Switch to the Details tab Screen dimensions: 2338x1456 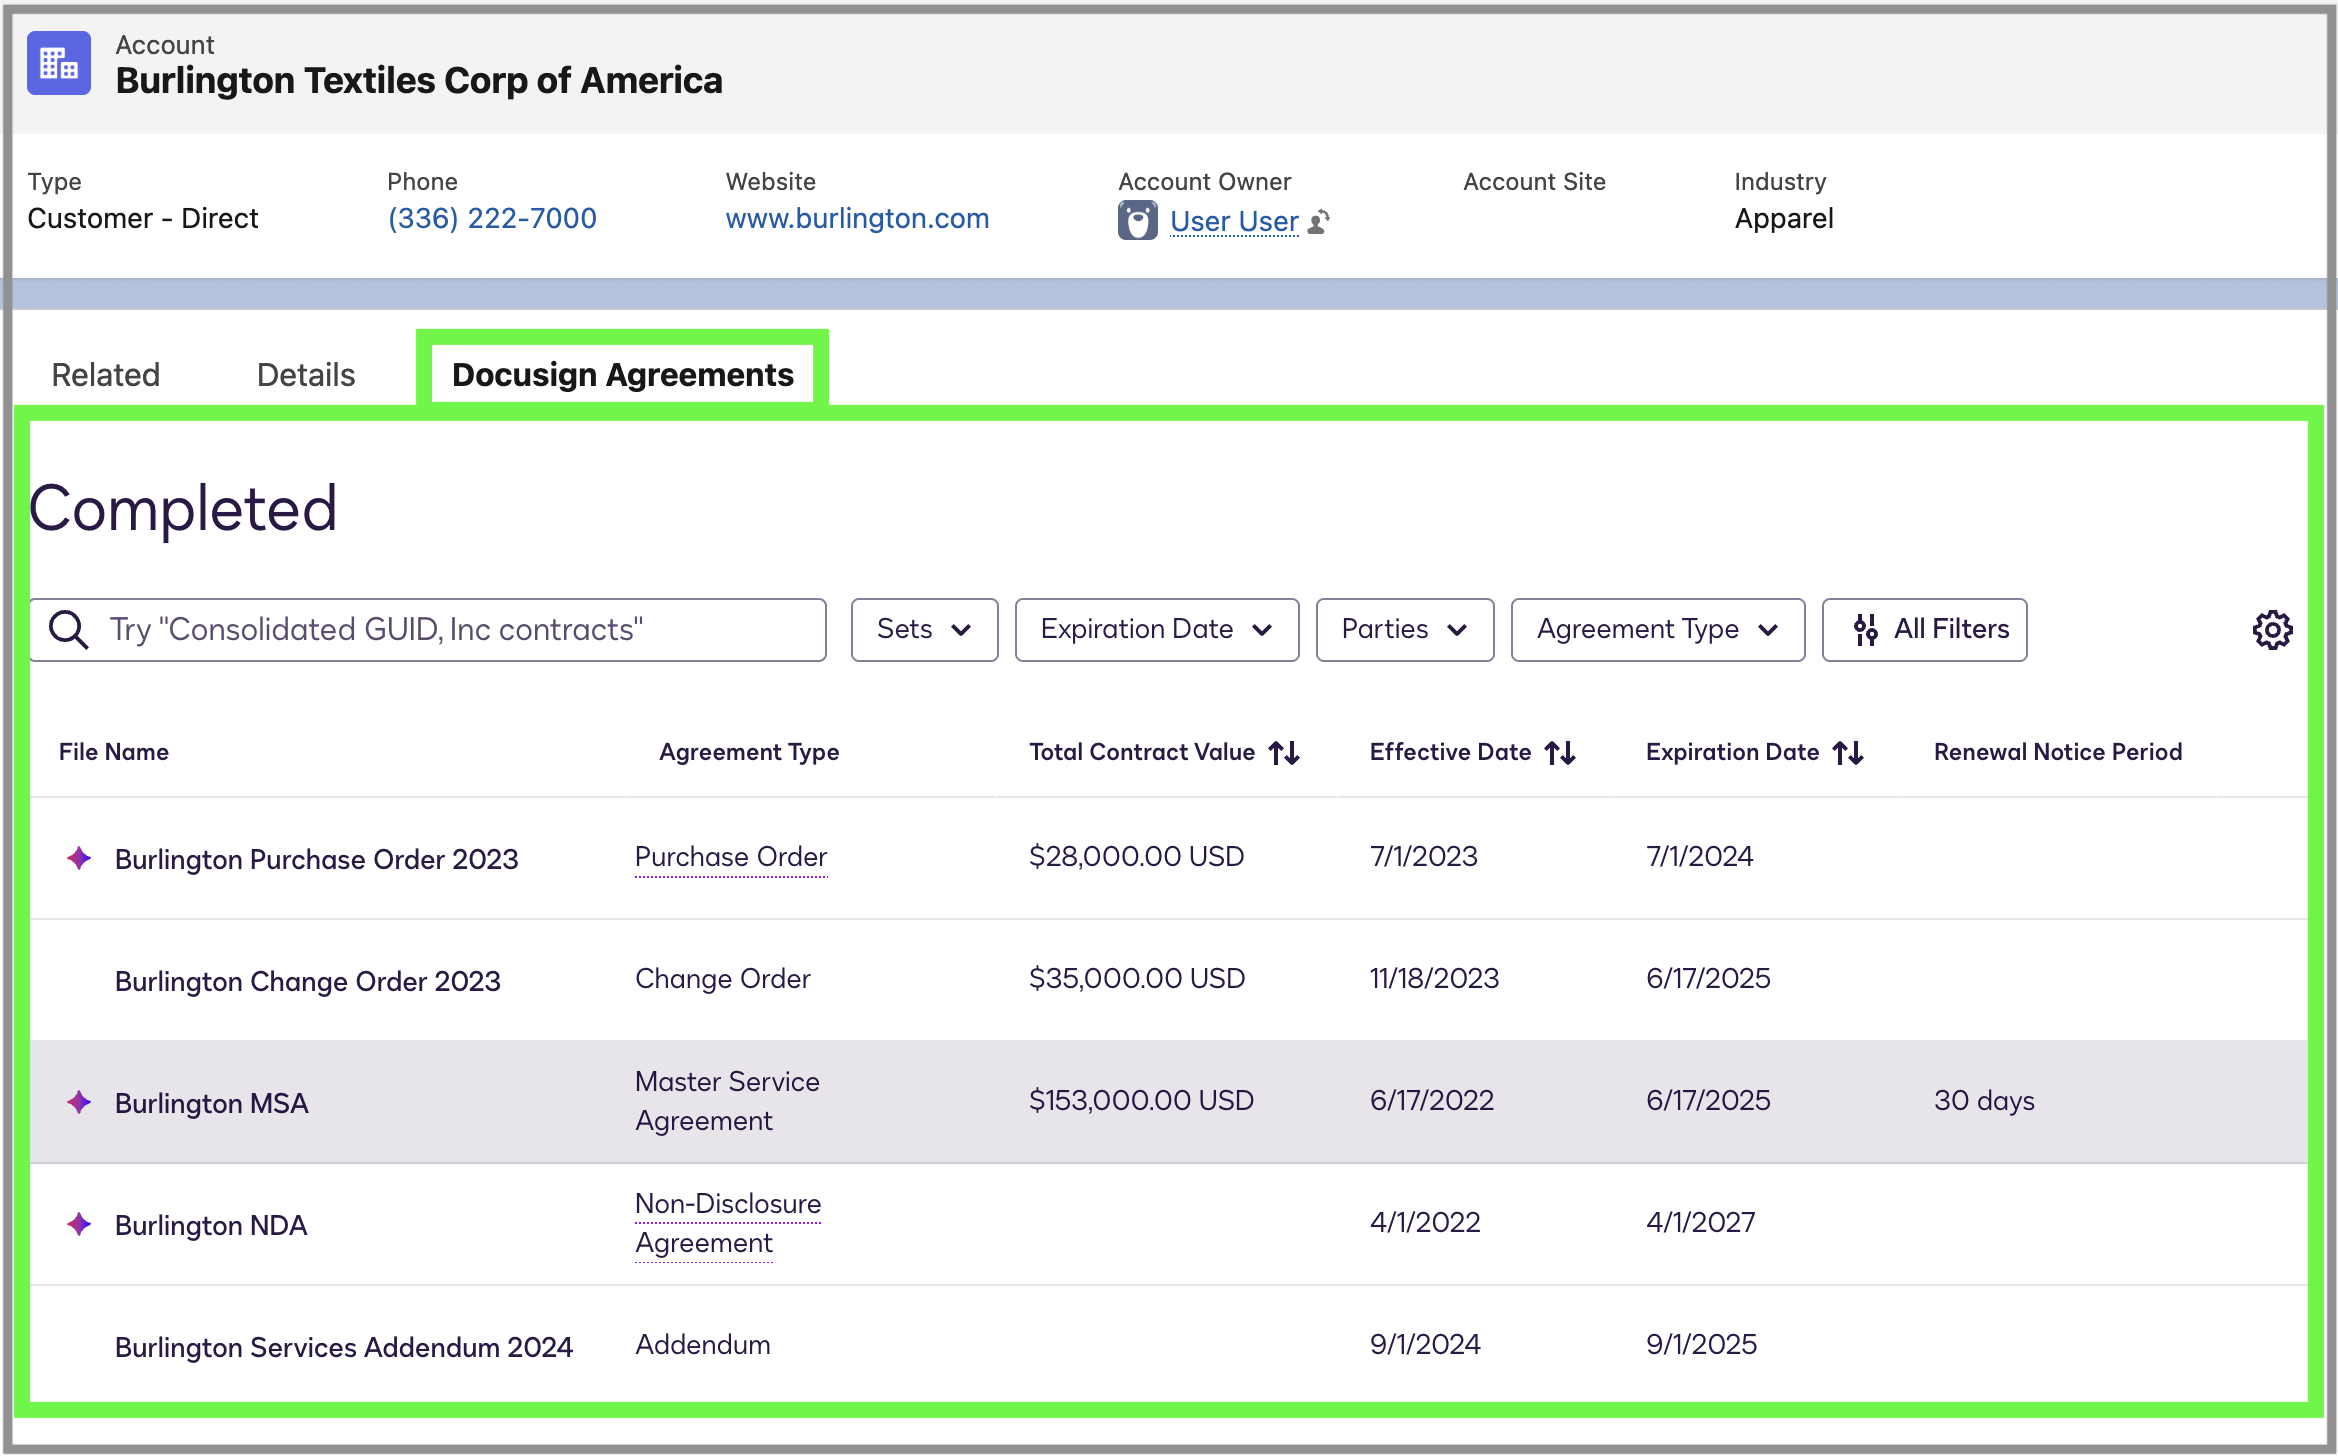click(x=304, y=374)
